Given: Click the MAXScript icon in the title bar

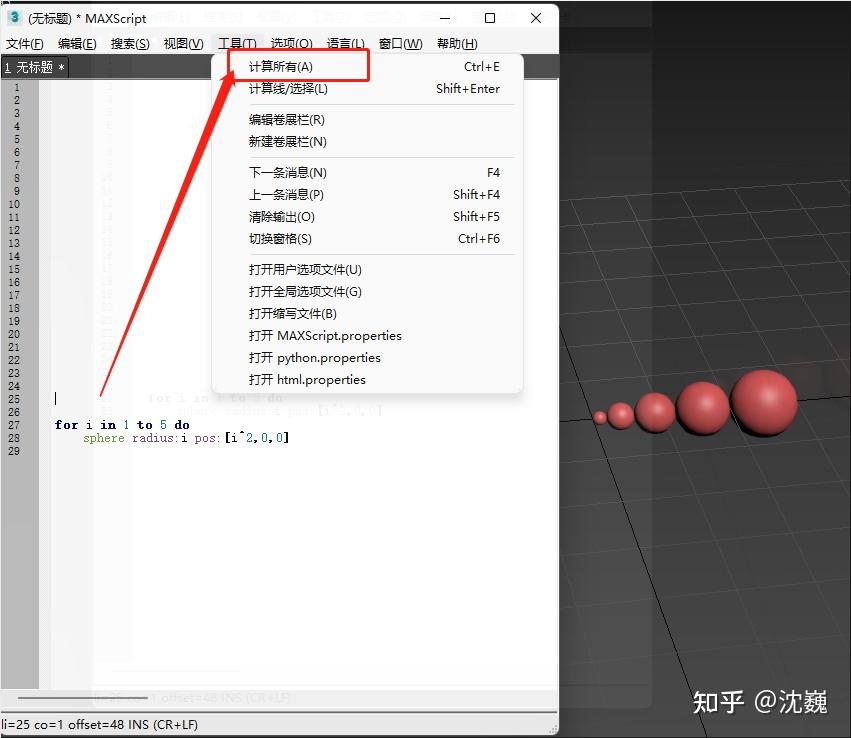Looking at the screenshot, I should [12, 17].
